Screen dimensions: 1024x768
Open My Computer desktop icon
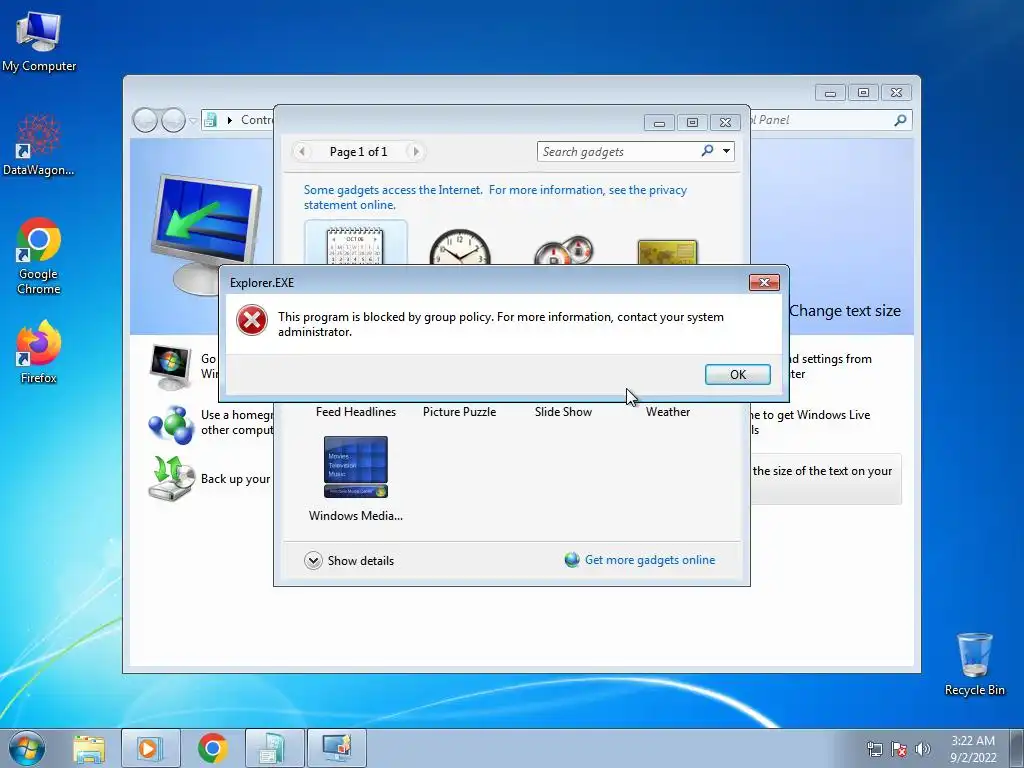coord(39,42)
